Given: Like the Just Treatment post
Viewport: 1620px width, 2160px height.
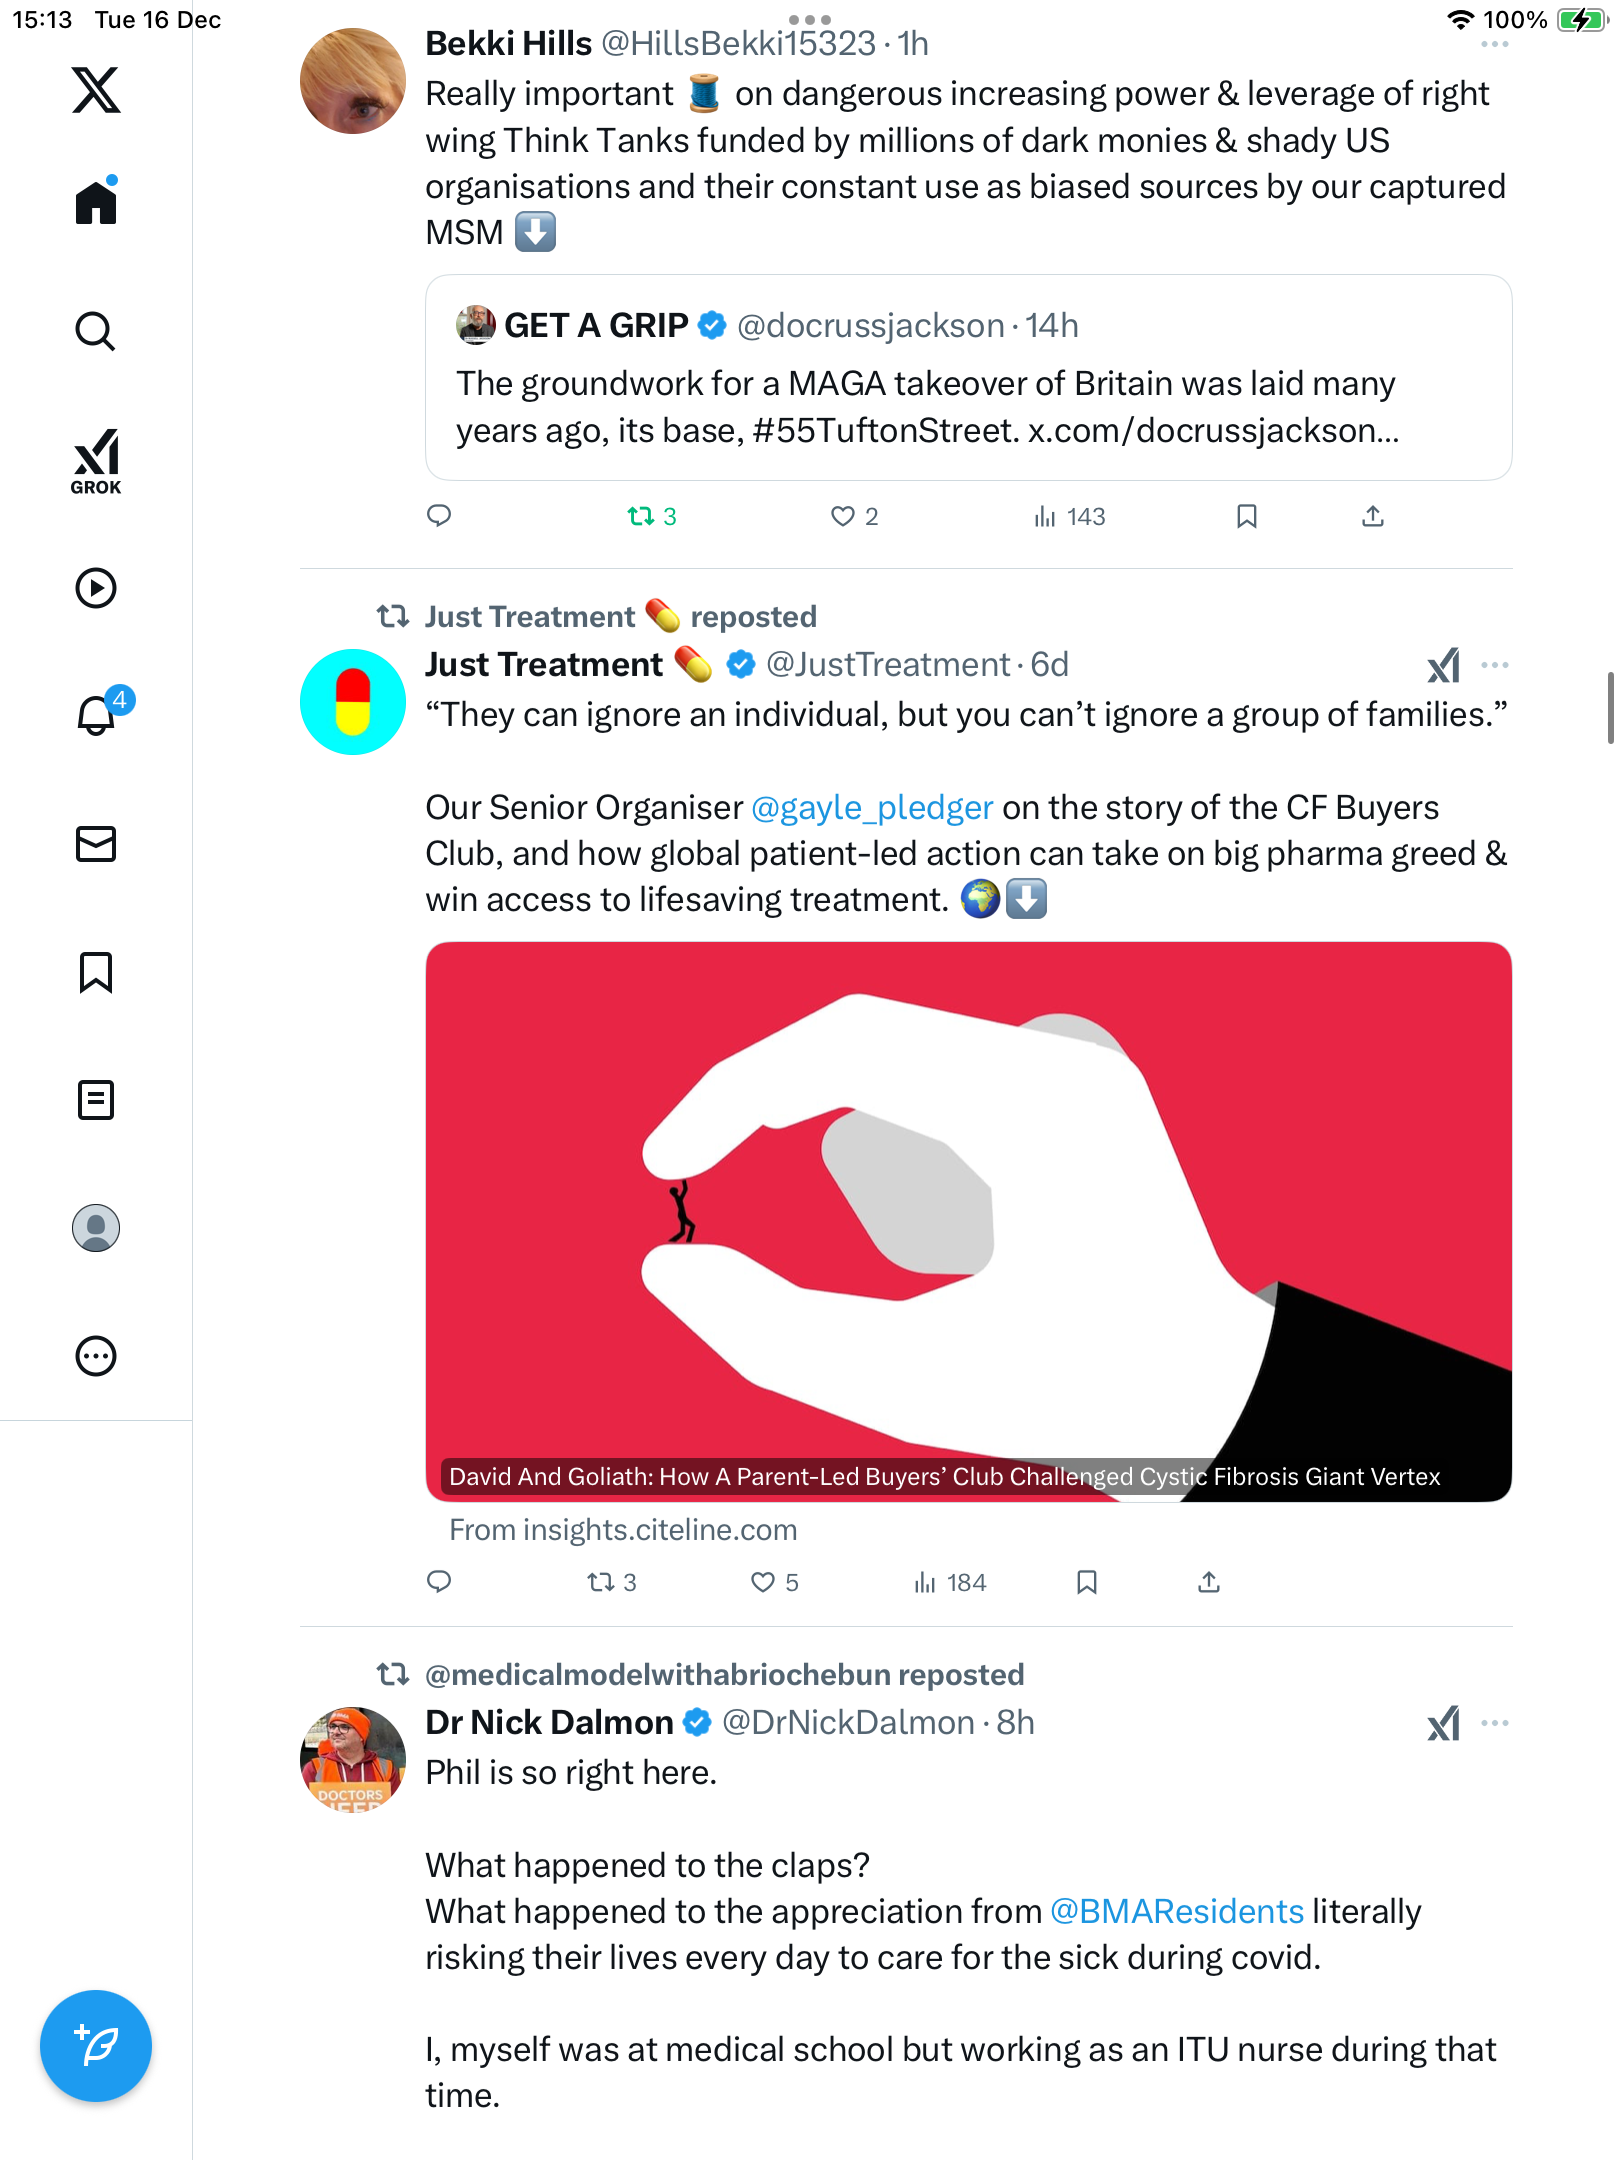Looking at the screenshot, I should tap(763, 1582).
